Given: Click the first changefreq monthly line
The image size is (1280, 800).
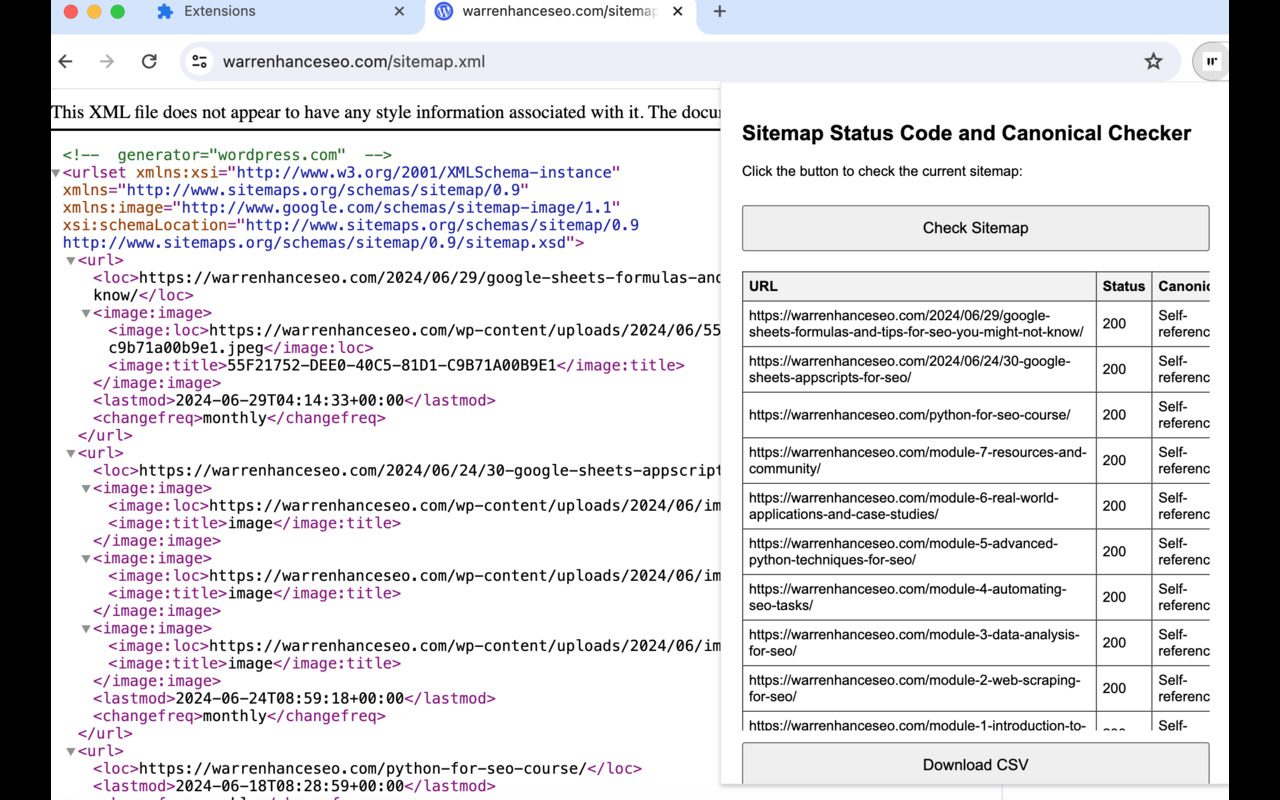Looking at the screenshot, I should (239, 418).
